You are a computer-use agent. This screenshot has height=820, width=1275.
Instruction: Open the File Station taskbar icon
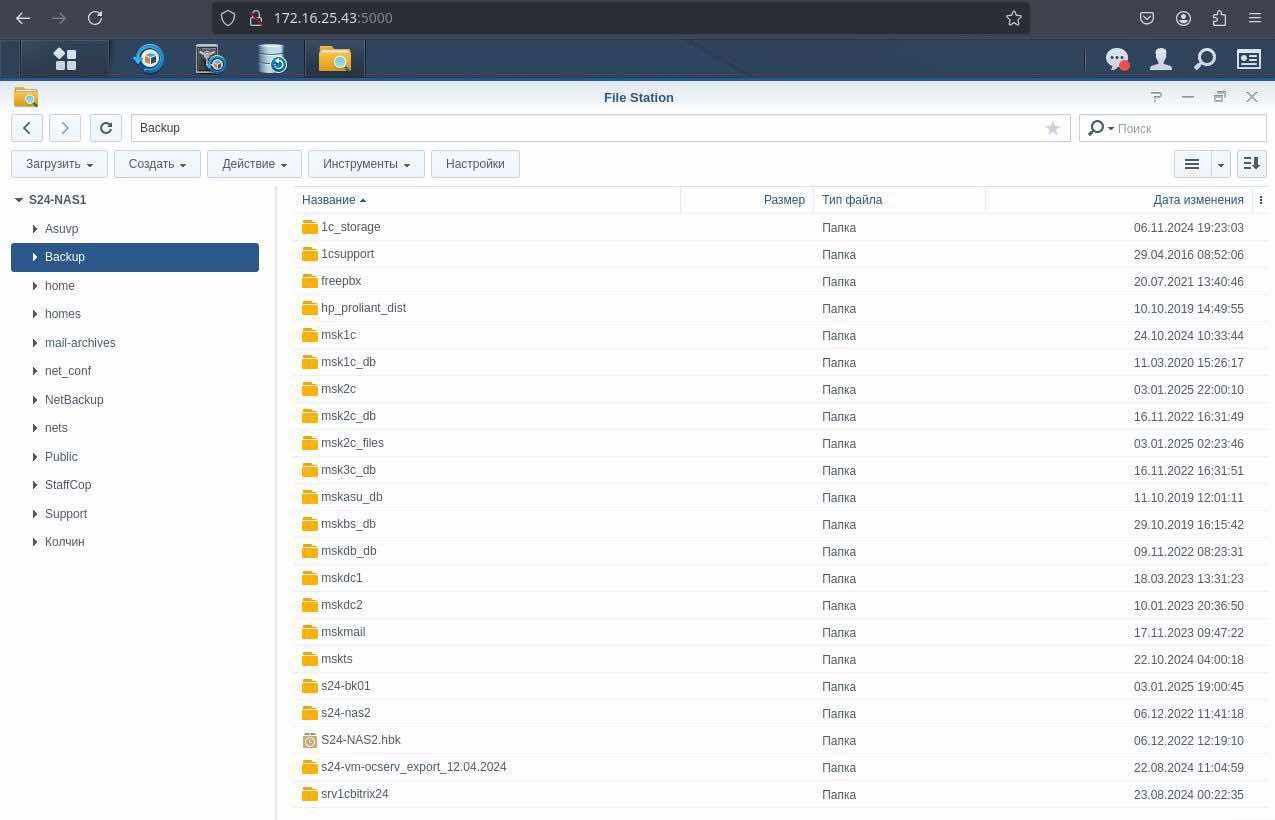point(335,60)
